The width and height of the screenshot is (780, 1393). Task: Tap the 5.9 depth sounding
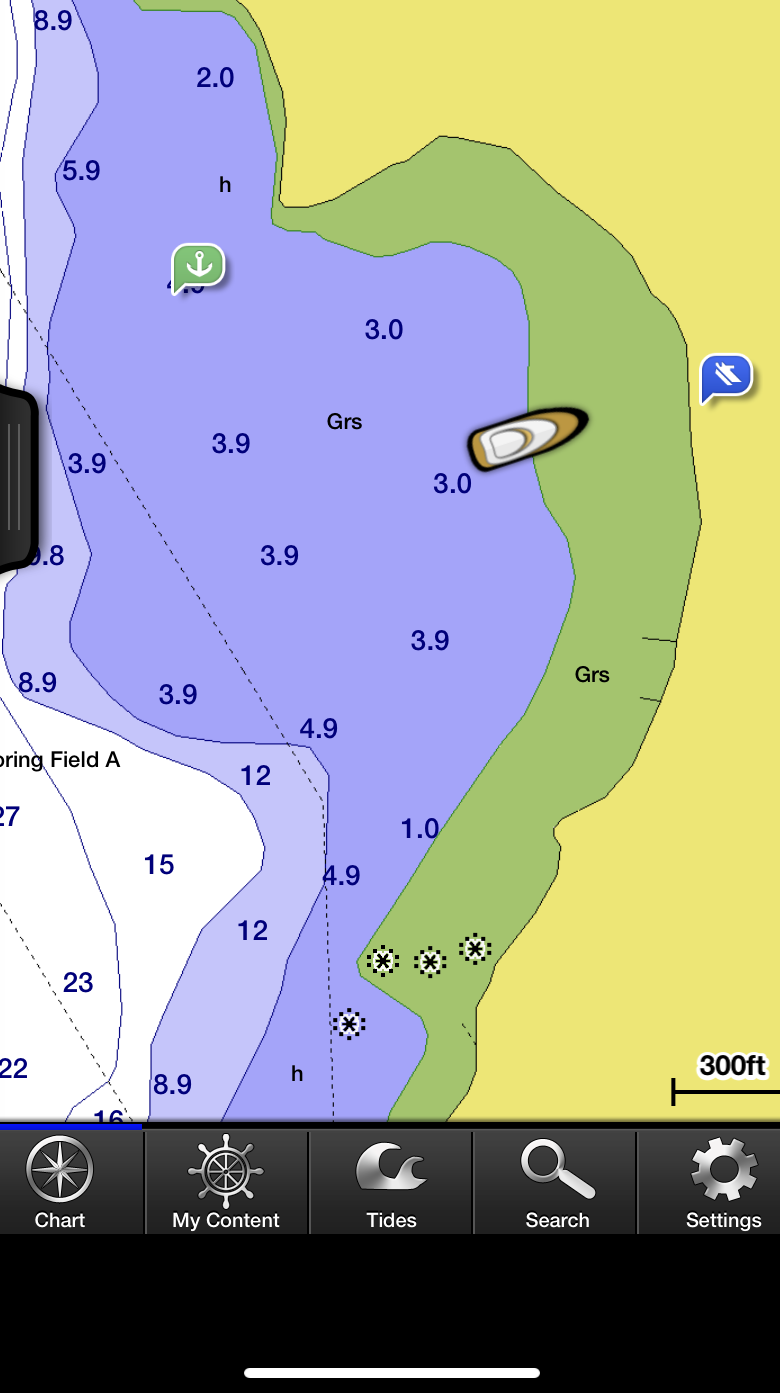(81, 171)
